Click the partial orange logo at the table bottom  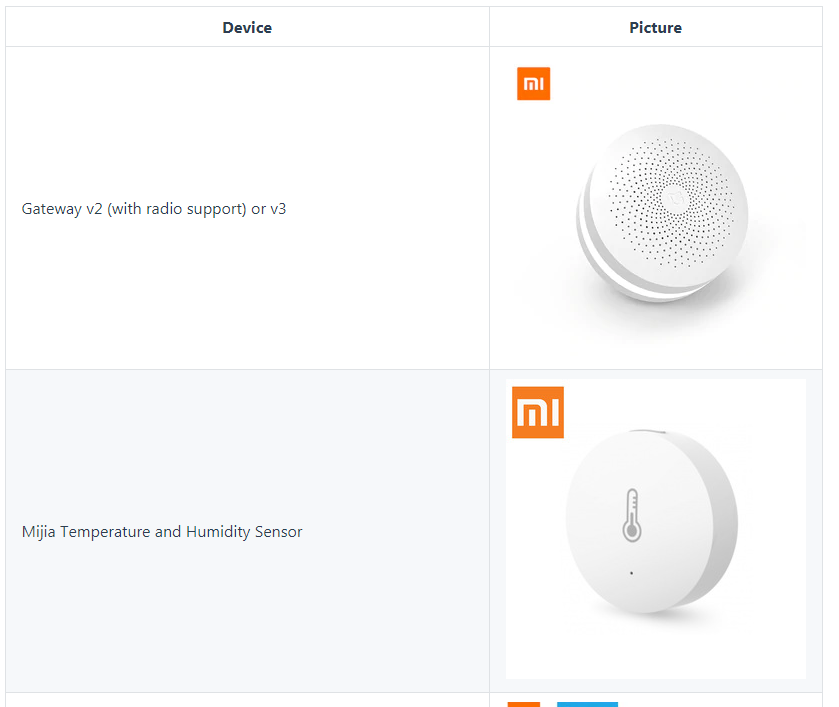[523, 704]
